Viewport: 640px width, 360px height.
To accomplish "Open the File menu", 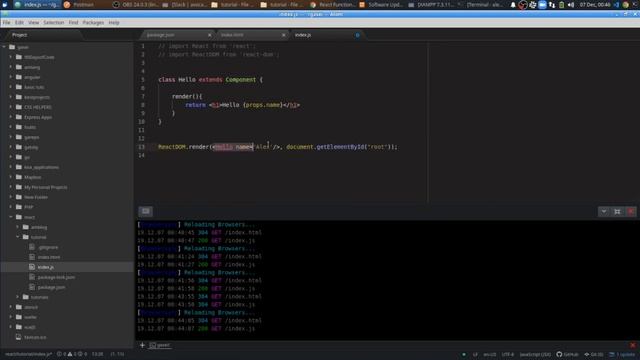I will (x=6, y=22).
